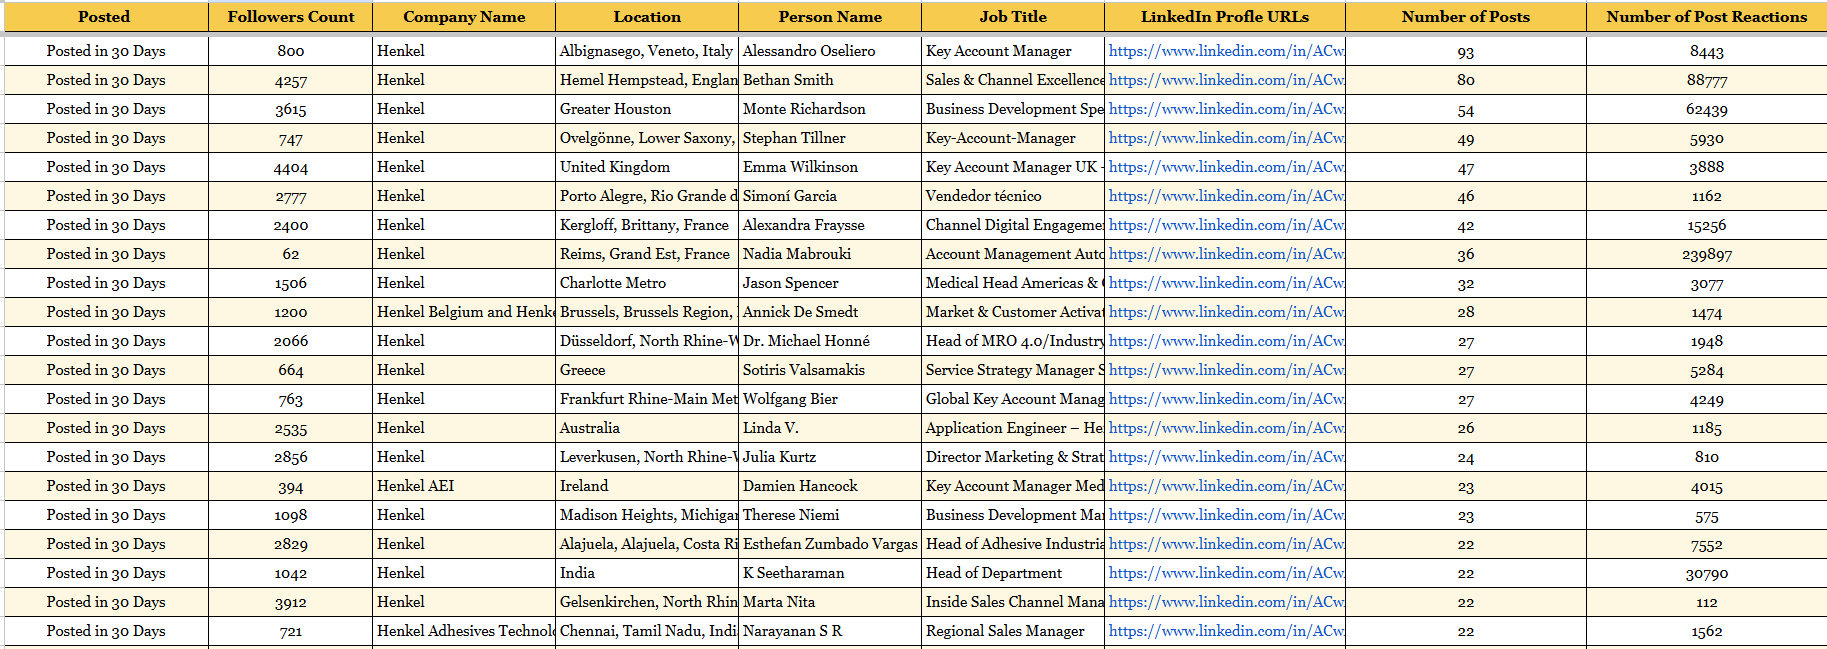
Task: Select the Head of Department job title cell
Action: point(993,573)
